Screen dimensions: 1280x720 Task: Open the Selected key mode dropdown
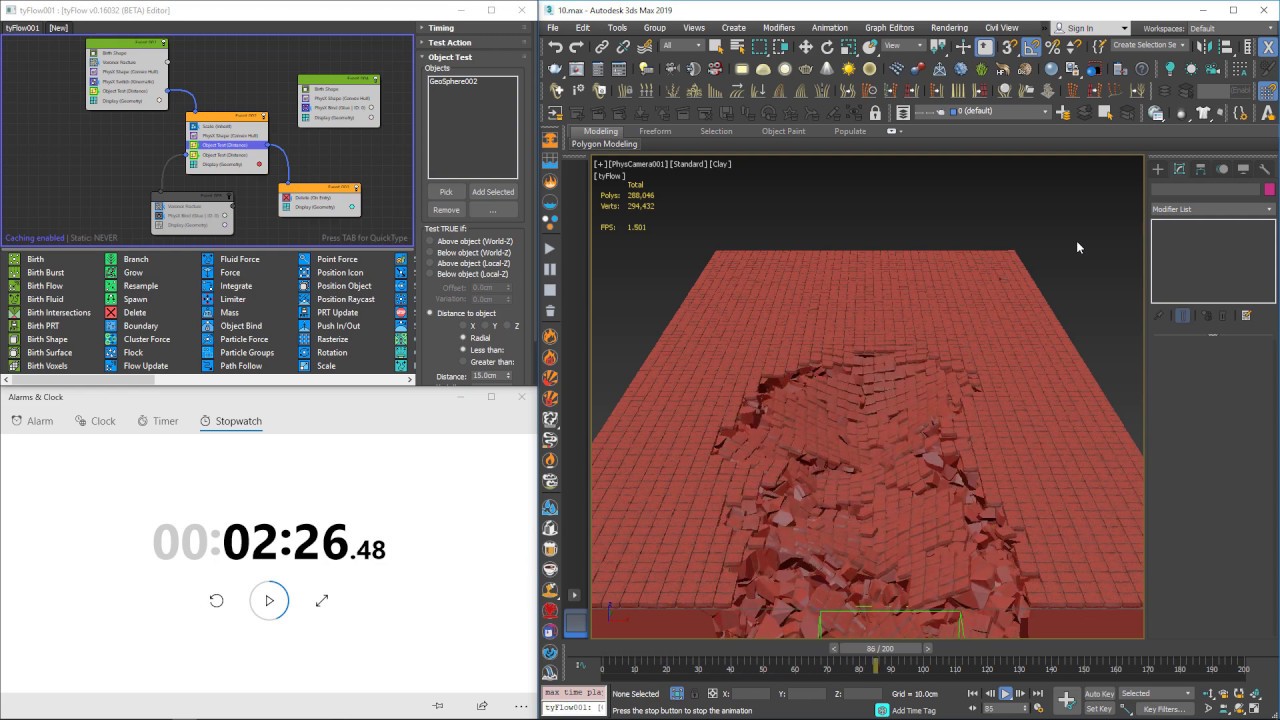point(1157,693)
